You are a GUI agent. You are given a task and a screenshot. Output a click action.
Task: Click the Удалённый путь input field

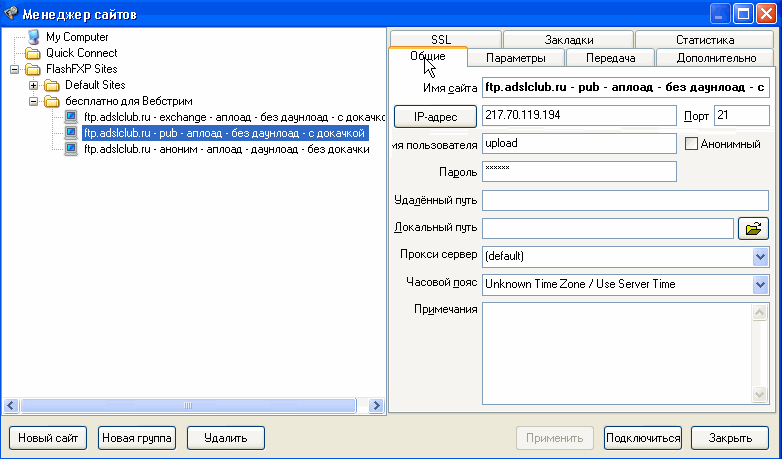pos(626,200)
